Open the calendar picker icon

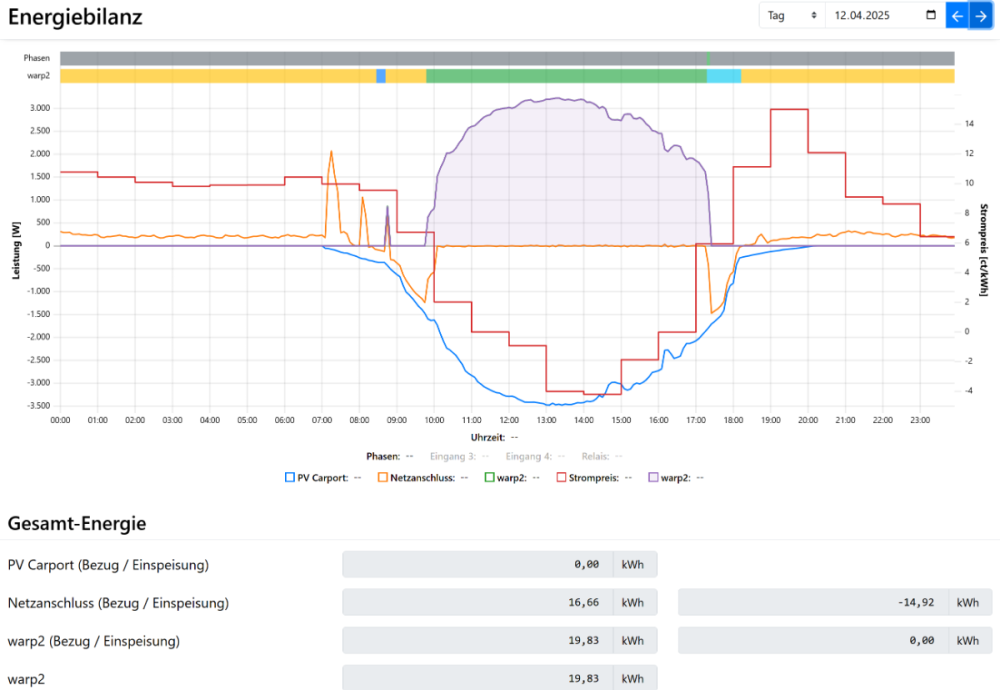(931, 16)
